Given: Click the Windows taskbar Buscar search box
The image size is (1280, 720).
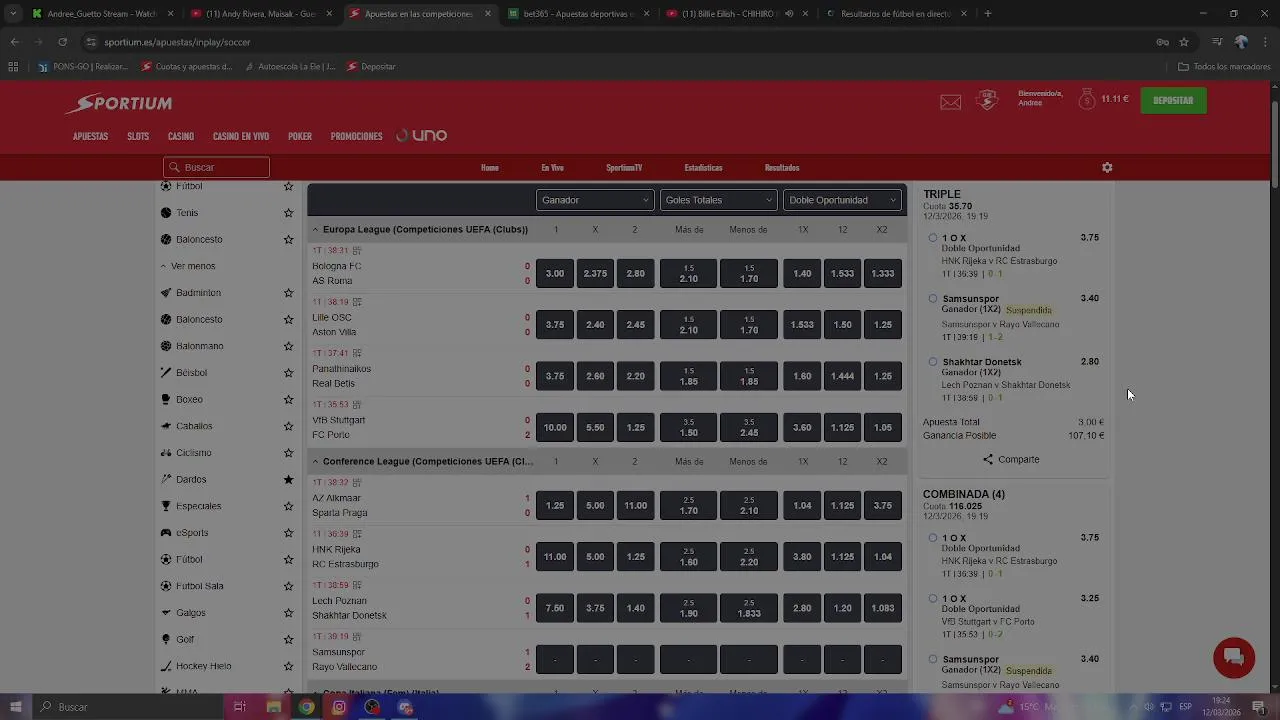Looking at the screenshot, I should [x=130, y=707].
